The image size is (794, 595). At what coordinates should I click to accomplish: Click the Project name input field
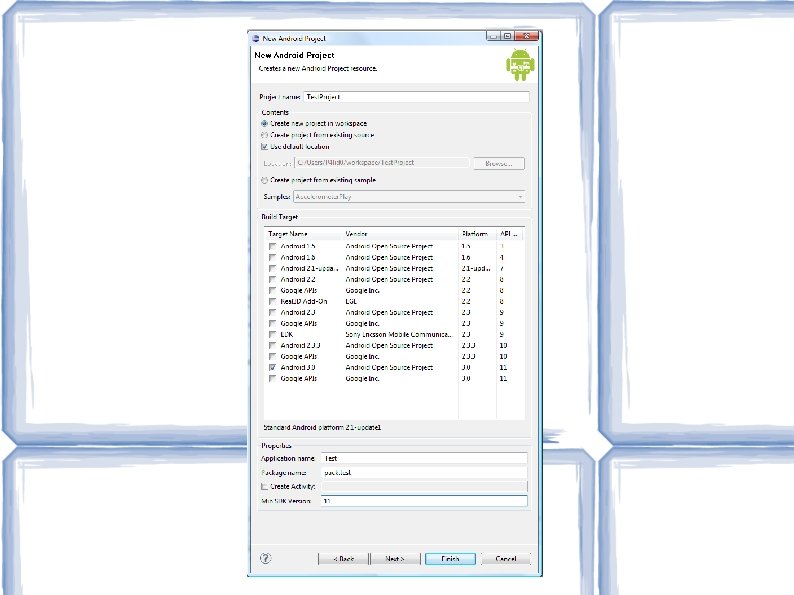[x=416, y=97]
